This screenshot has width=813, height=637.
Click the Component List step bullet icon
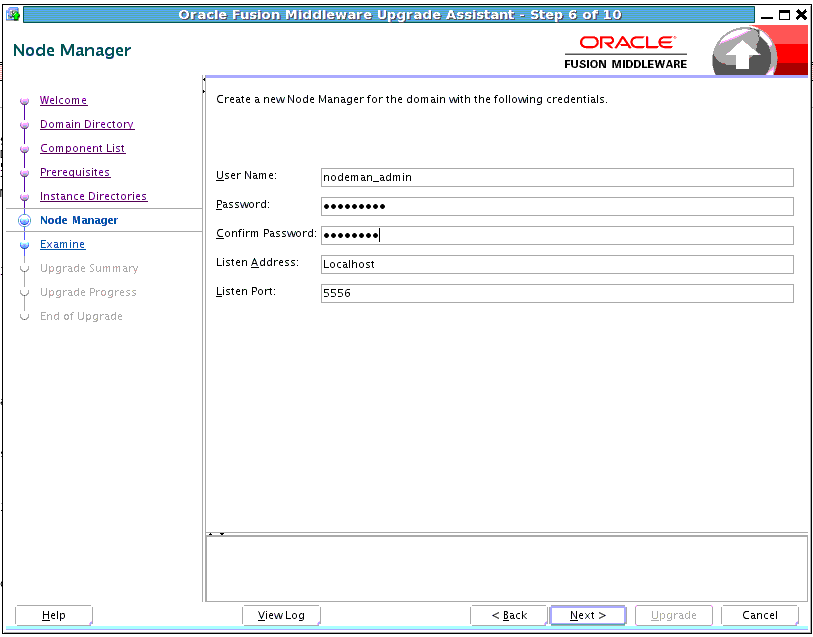click(x=24, y=149)
